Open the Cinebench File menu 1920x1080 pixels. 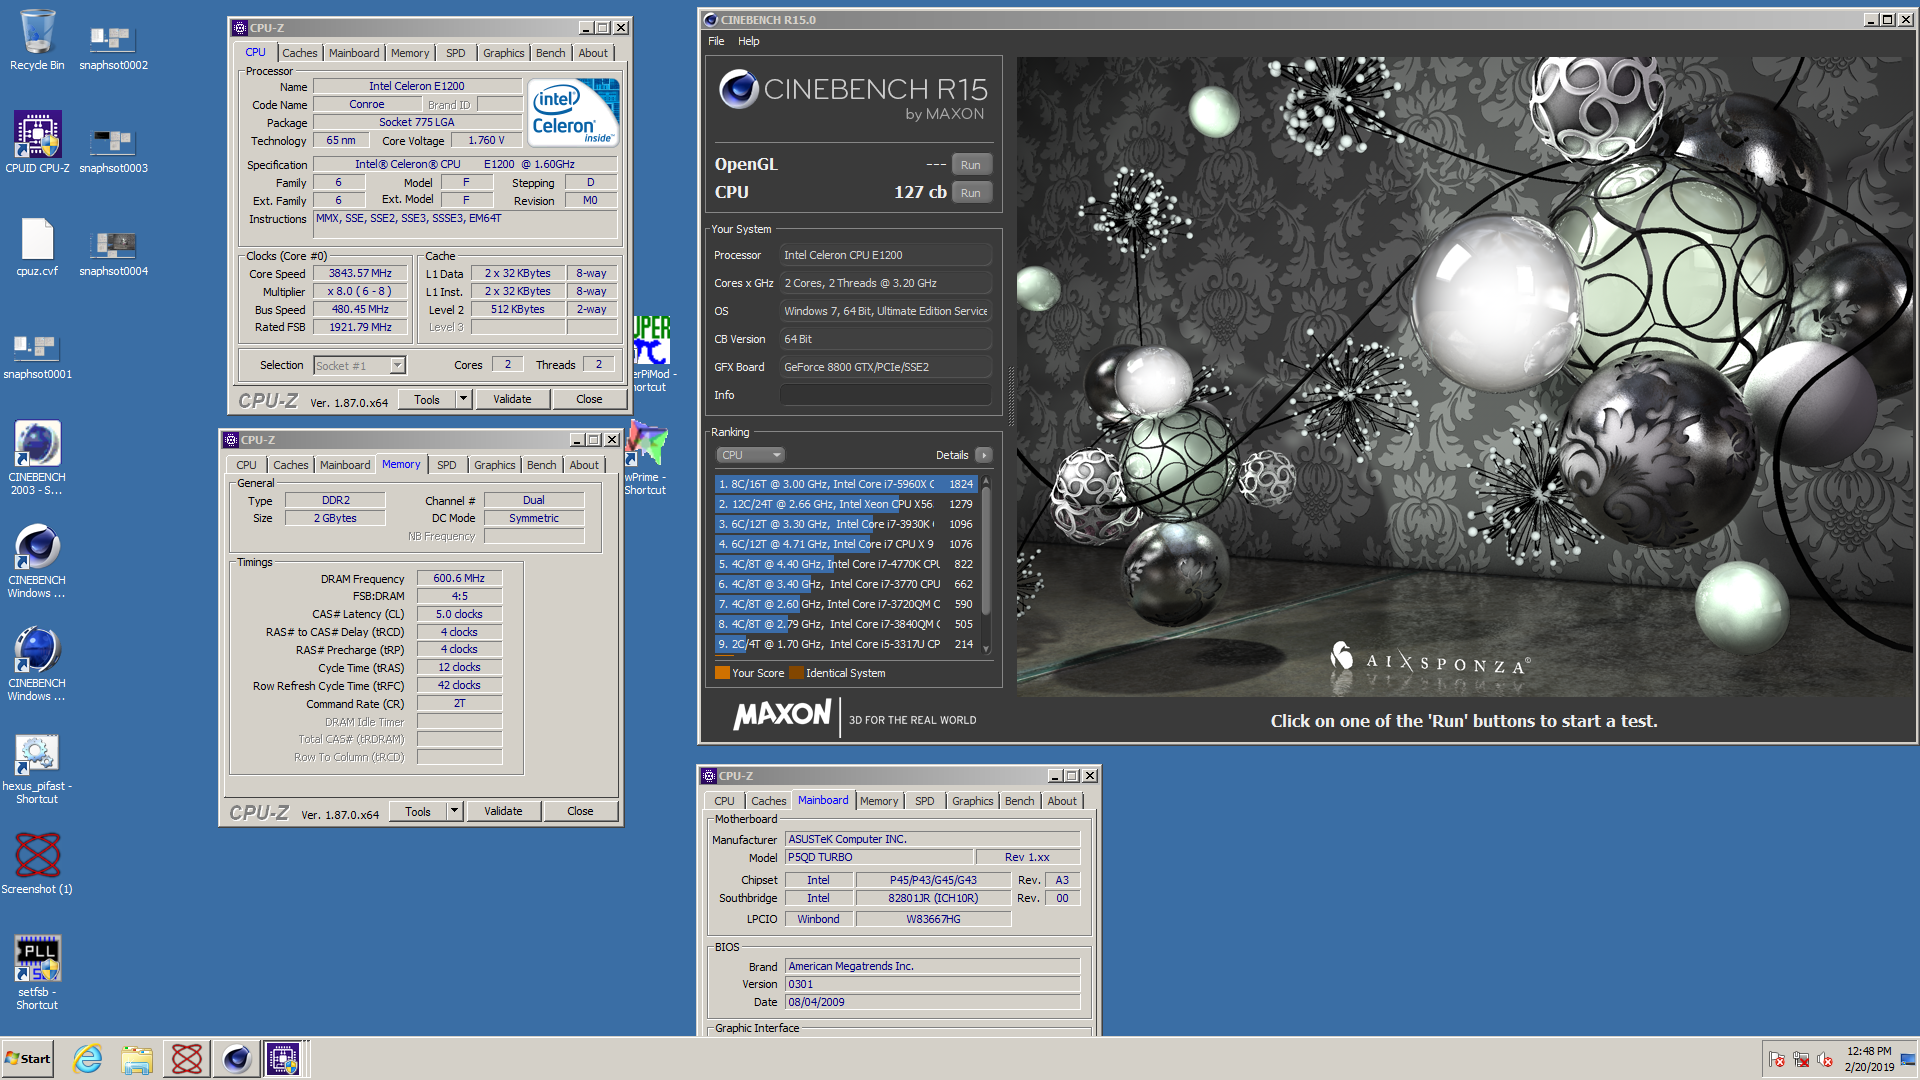pos(716,41)
